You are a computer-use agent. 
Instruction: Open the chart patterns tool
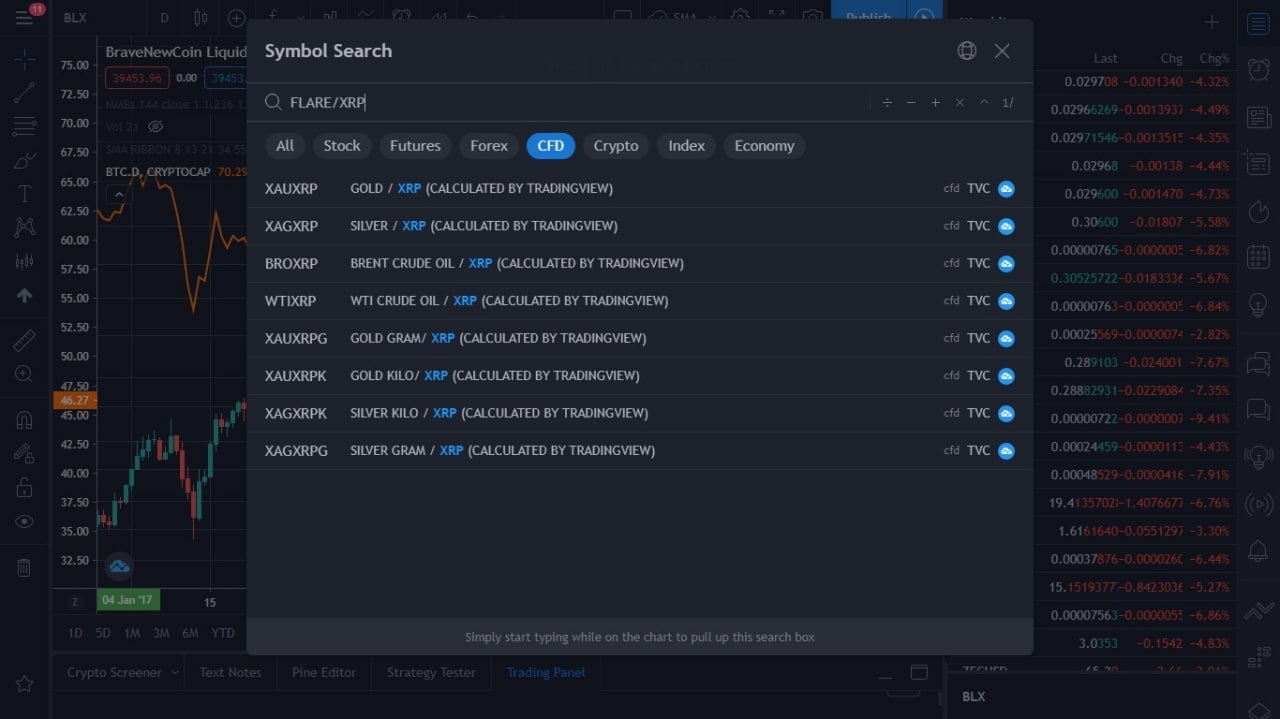24,228
